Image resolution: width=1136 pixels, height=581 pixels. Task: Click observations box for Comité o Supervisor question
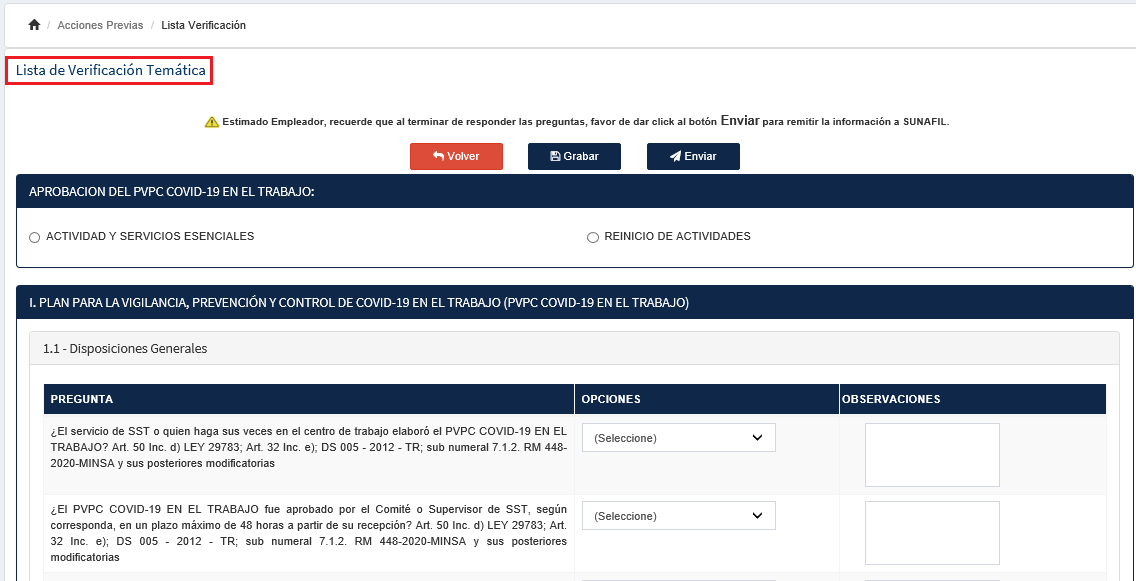(x=932, y=533)
